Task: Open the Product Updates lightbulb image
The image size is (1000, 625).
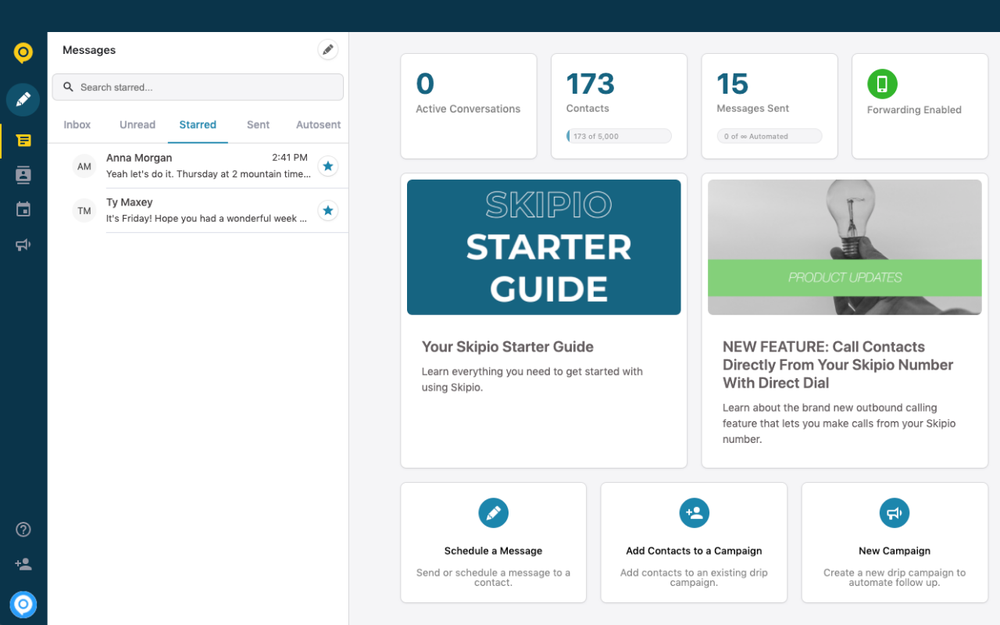Action: pos(844,247)
